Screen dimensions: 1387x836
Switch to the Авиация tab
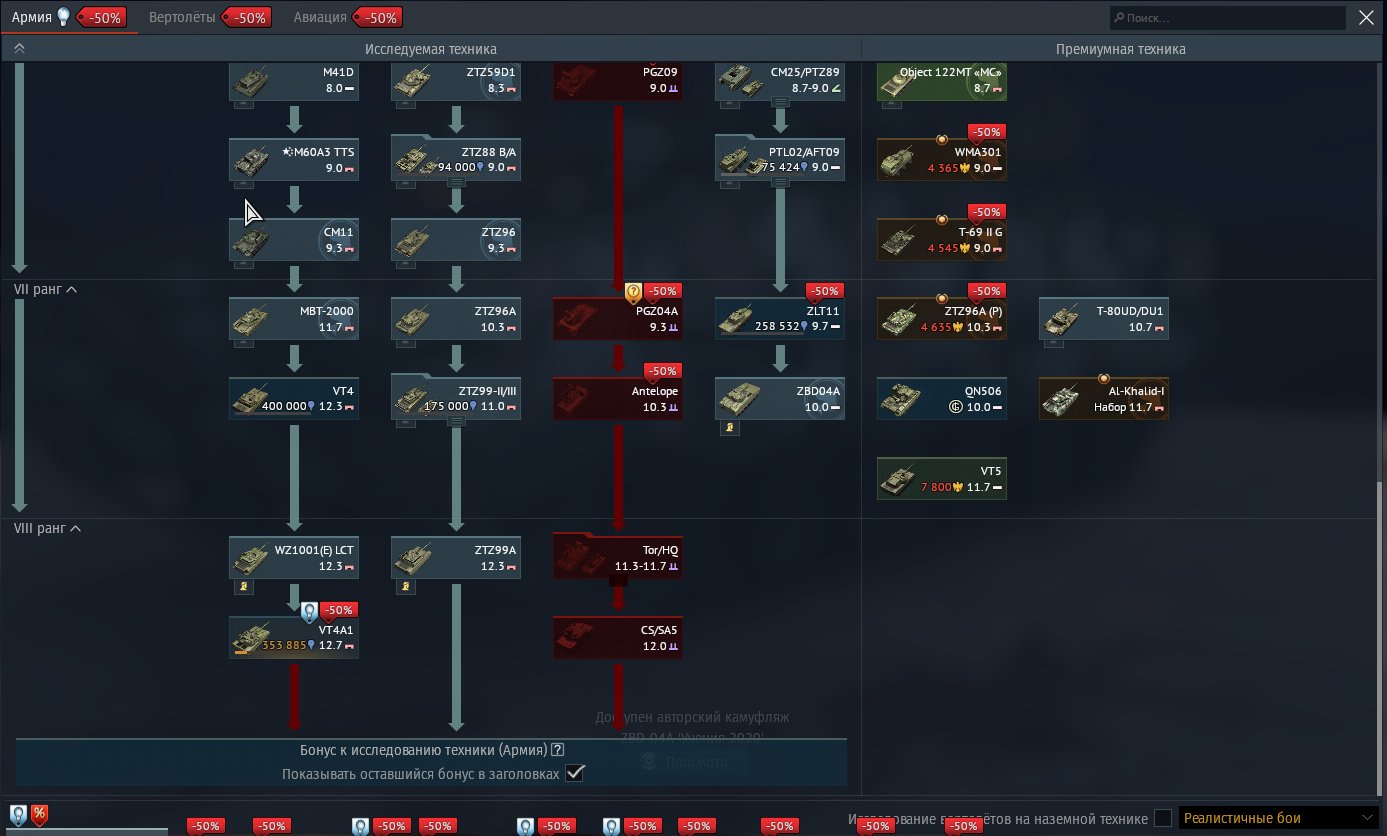[320, 17]
